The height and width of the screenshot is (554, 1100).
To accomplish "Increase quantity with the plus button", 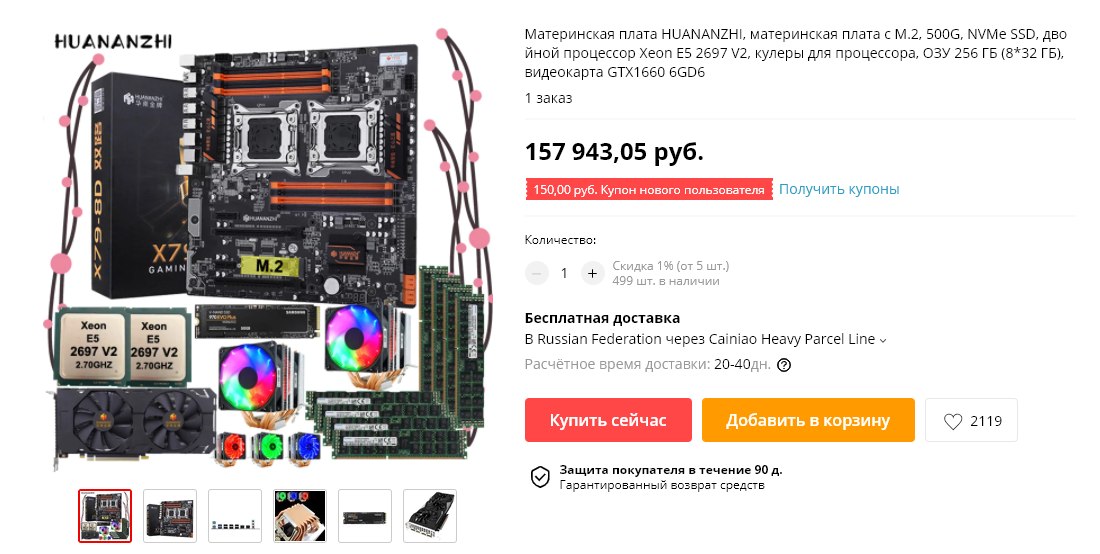I will tap(592, 273).
